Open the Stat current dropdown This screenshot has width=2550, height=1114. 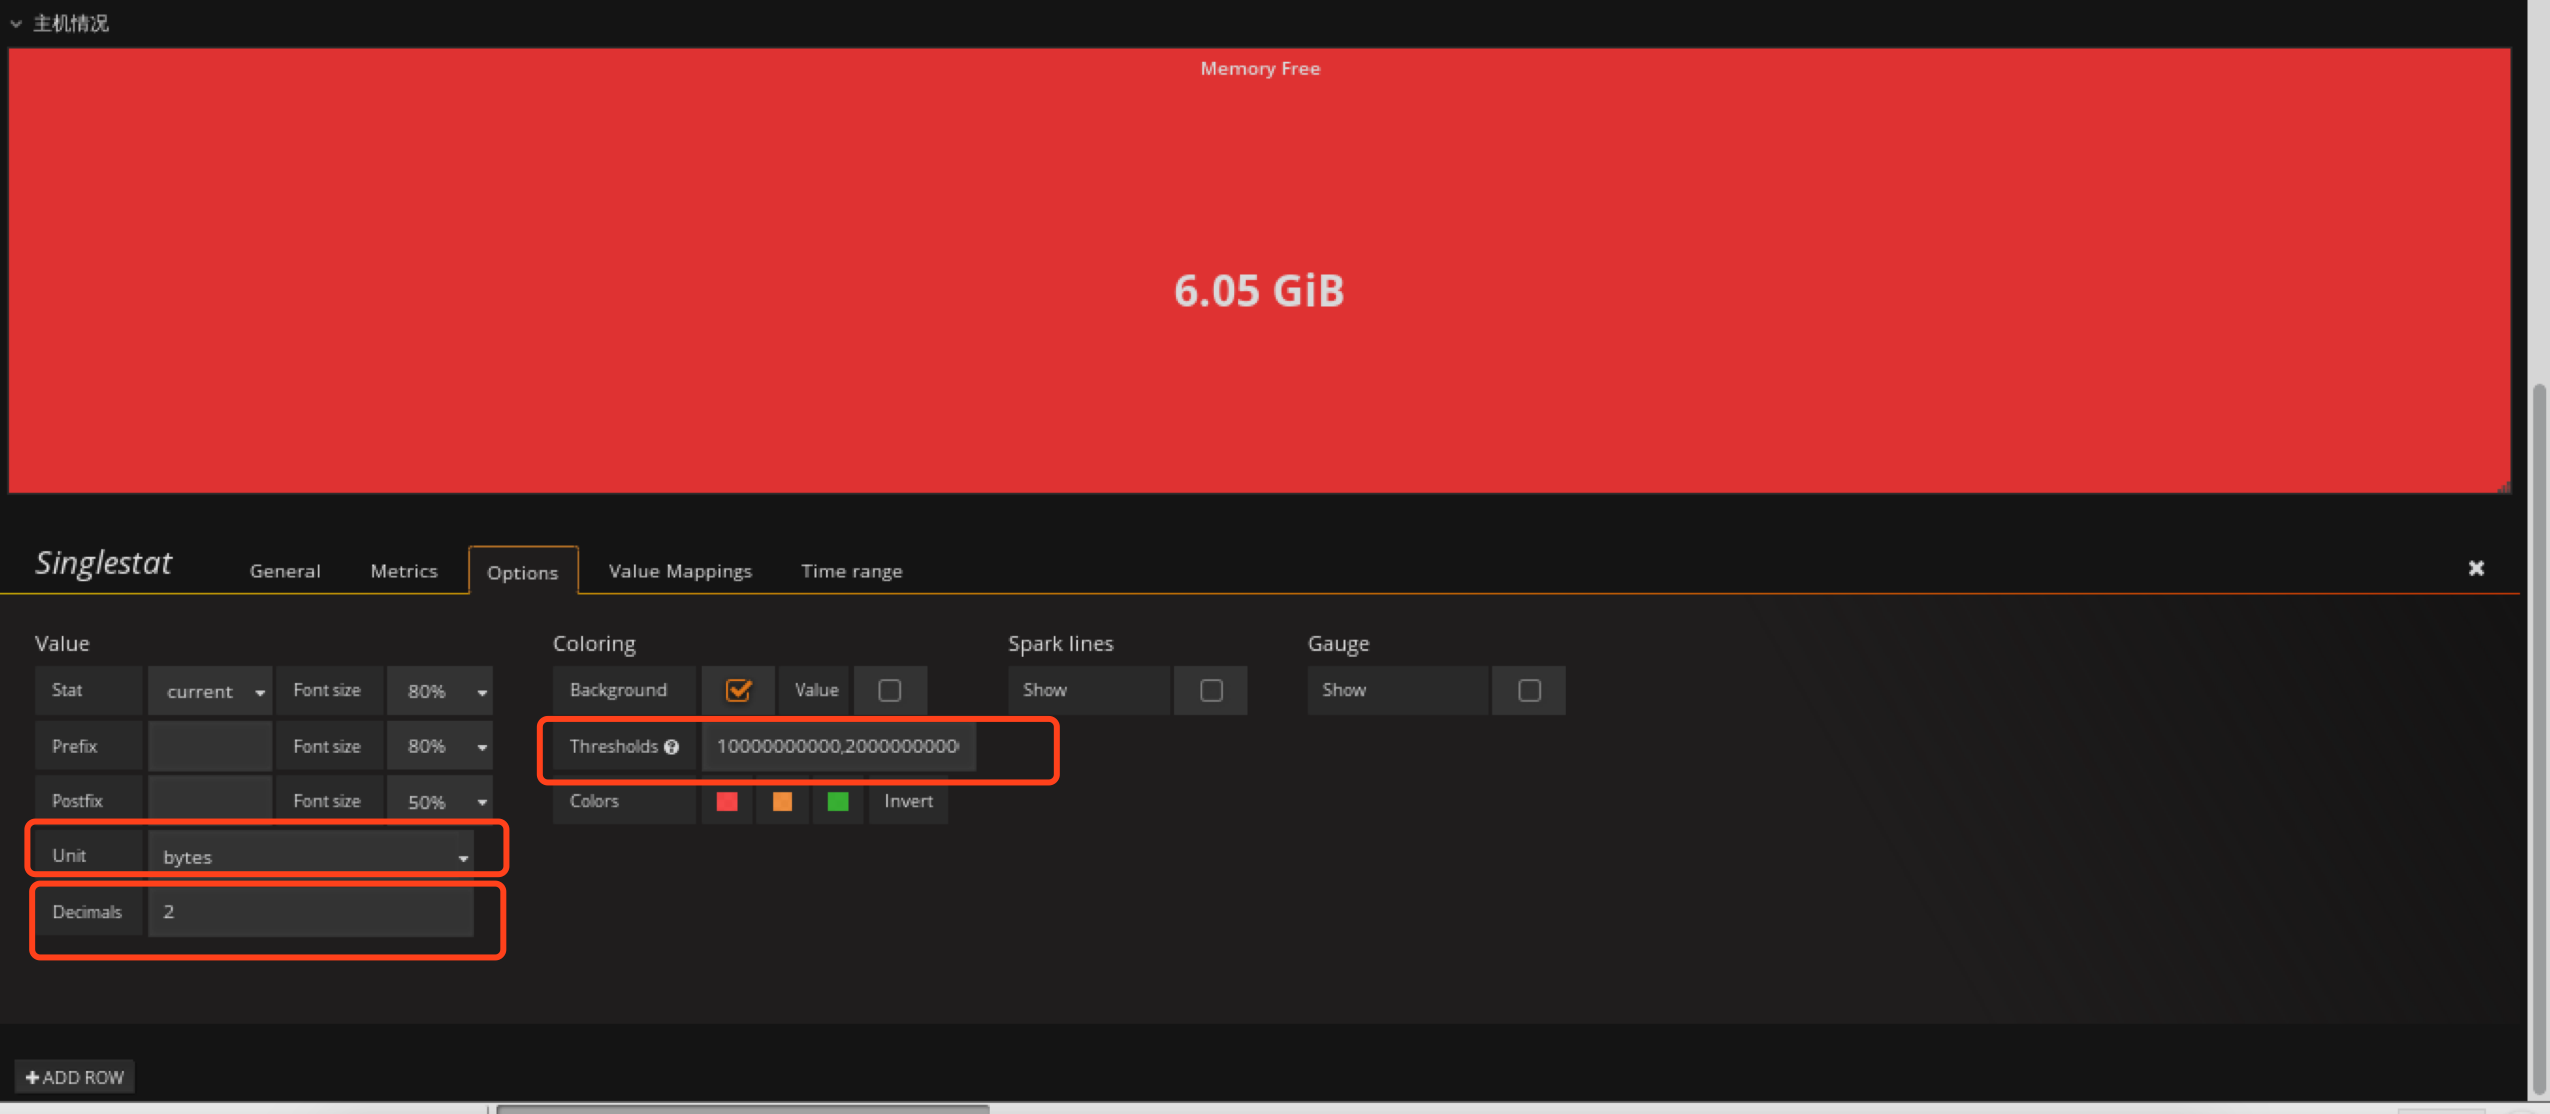(x=211, y=691)
